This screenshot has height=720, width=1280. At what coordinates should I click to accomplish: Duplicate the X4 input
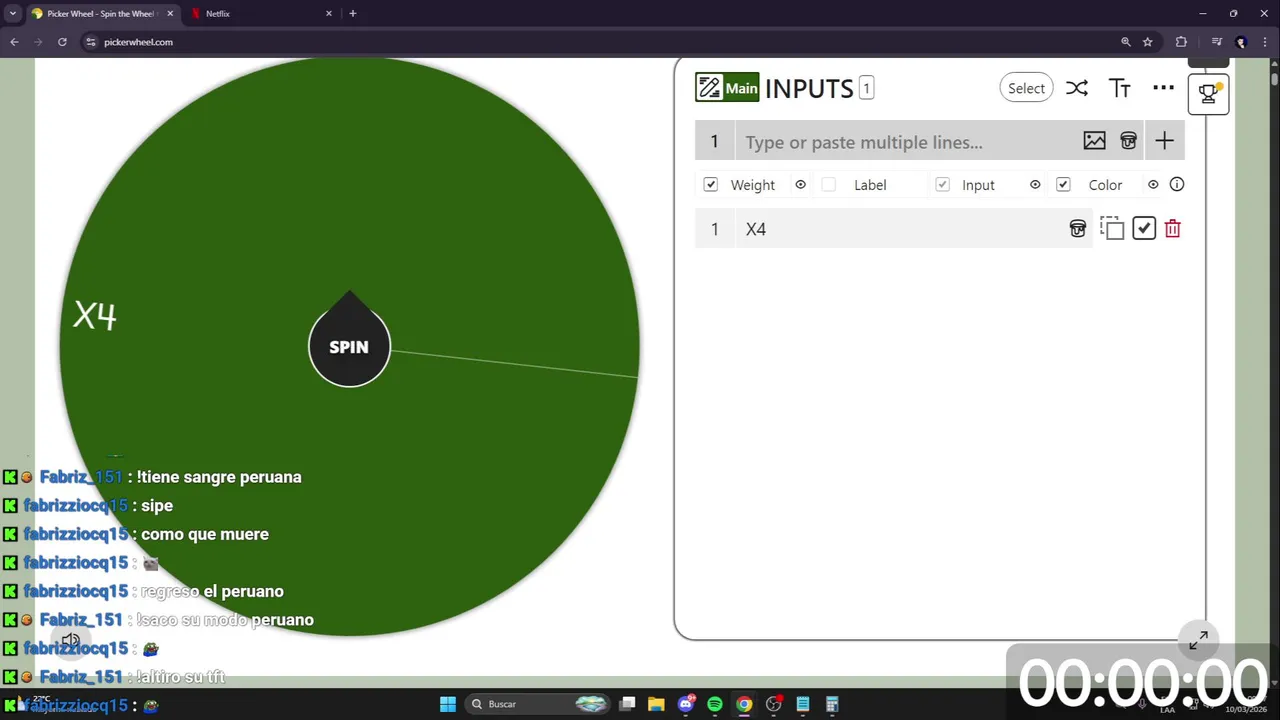1112,229
